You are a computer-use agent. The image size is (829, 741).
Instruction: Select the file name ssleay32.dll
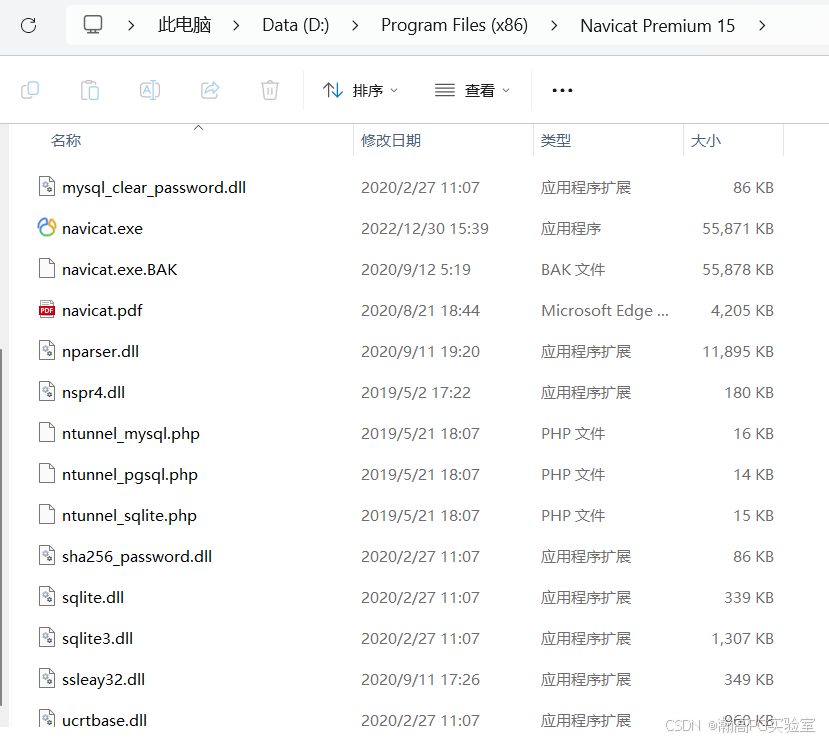[x=104, y=680]
